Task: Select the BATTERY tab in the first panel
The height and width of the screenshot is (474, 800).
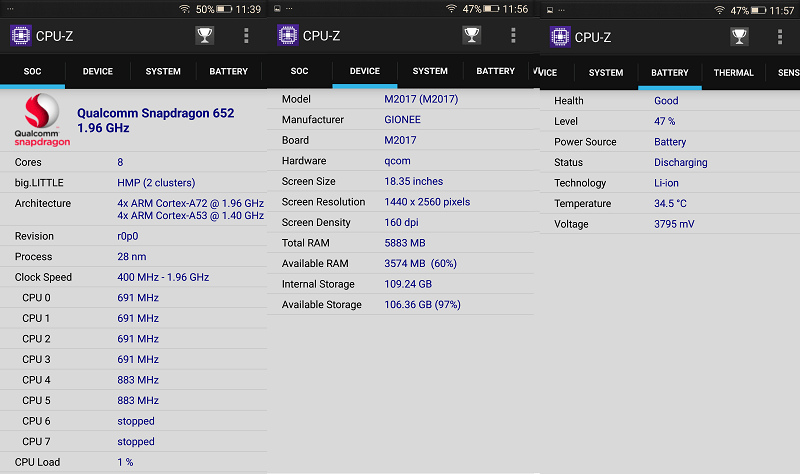Action: [x=229, y=71]
